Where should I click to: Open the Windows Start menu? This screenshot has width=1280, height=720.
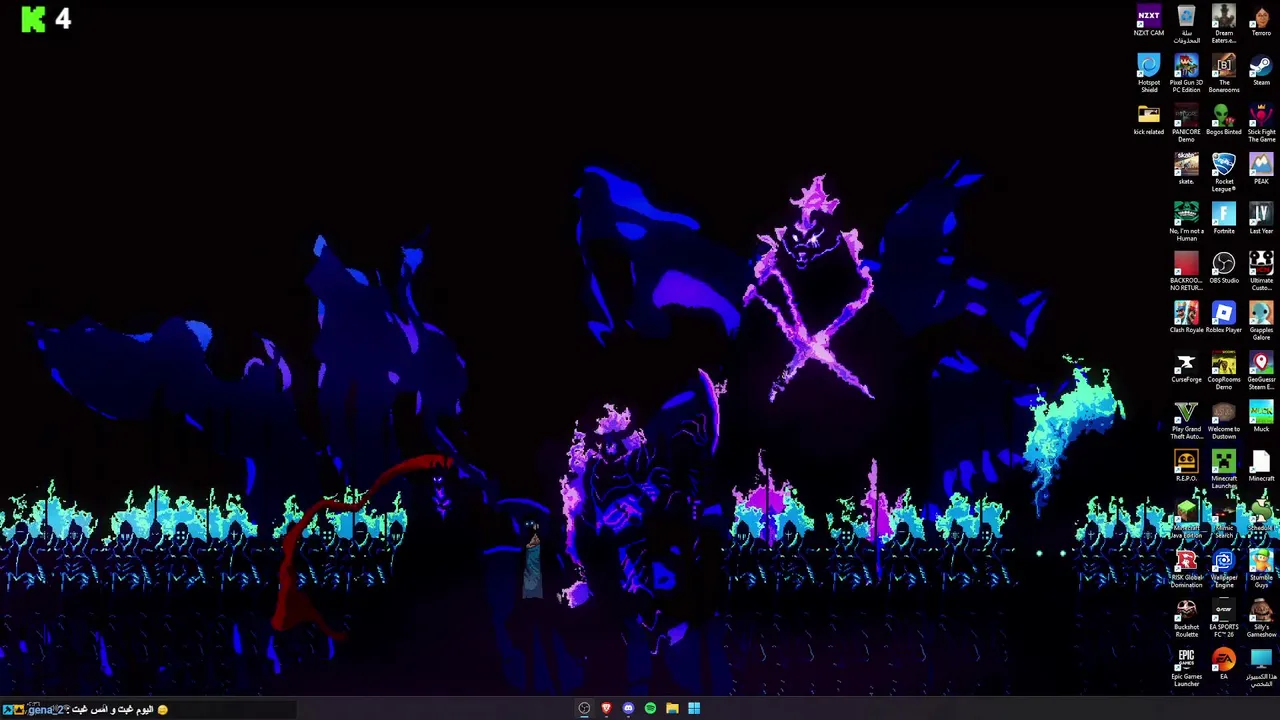pyautogui.click(x=694, y=709)
